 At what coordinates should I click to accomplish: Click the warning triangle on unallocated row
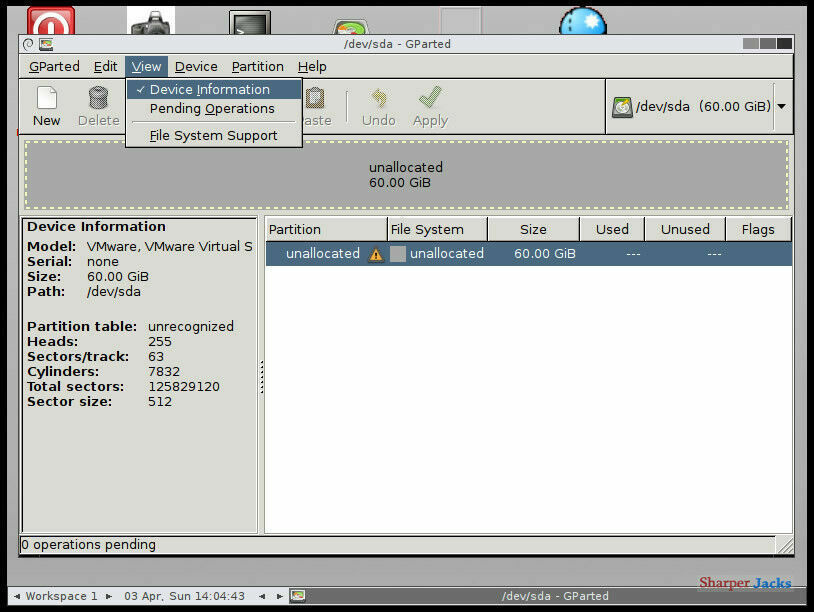point(376,254)
